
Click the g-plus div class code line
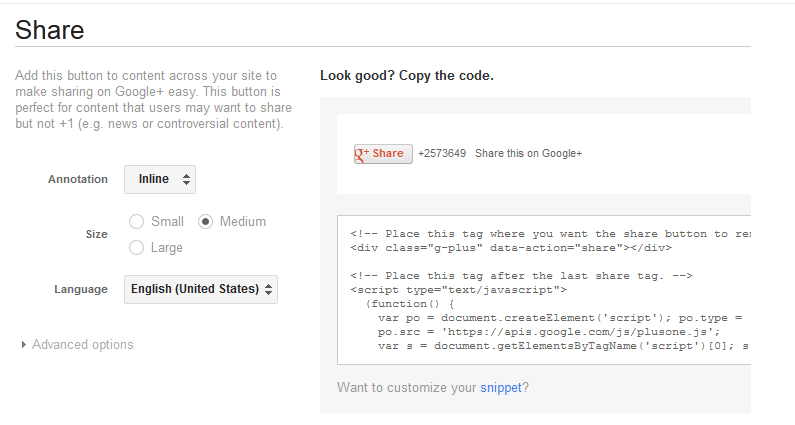511,248
